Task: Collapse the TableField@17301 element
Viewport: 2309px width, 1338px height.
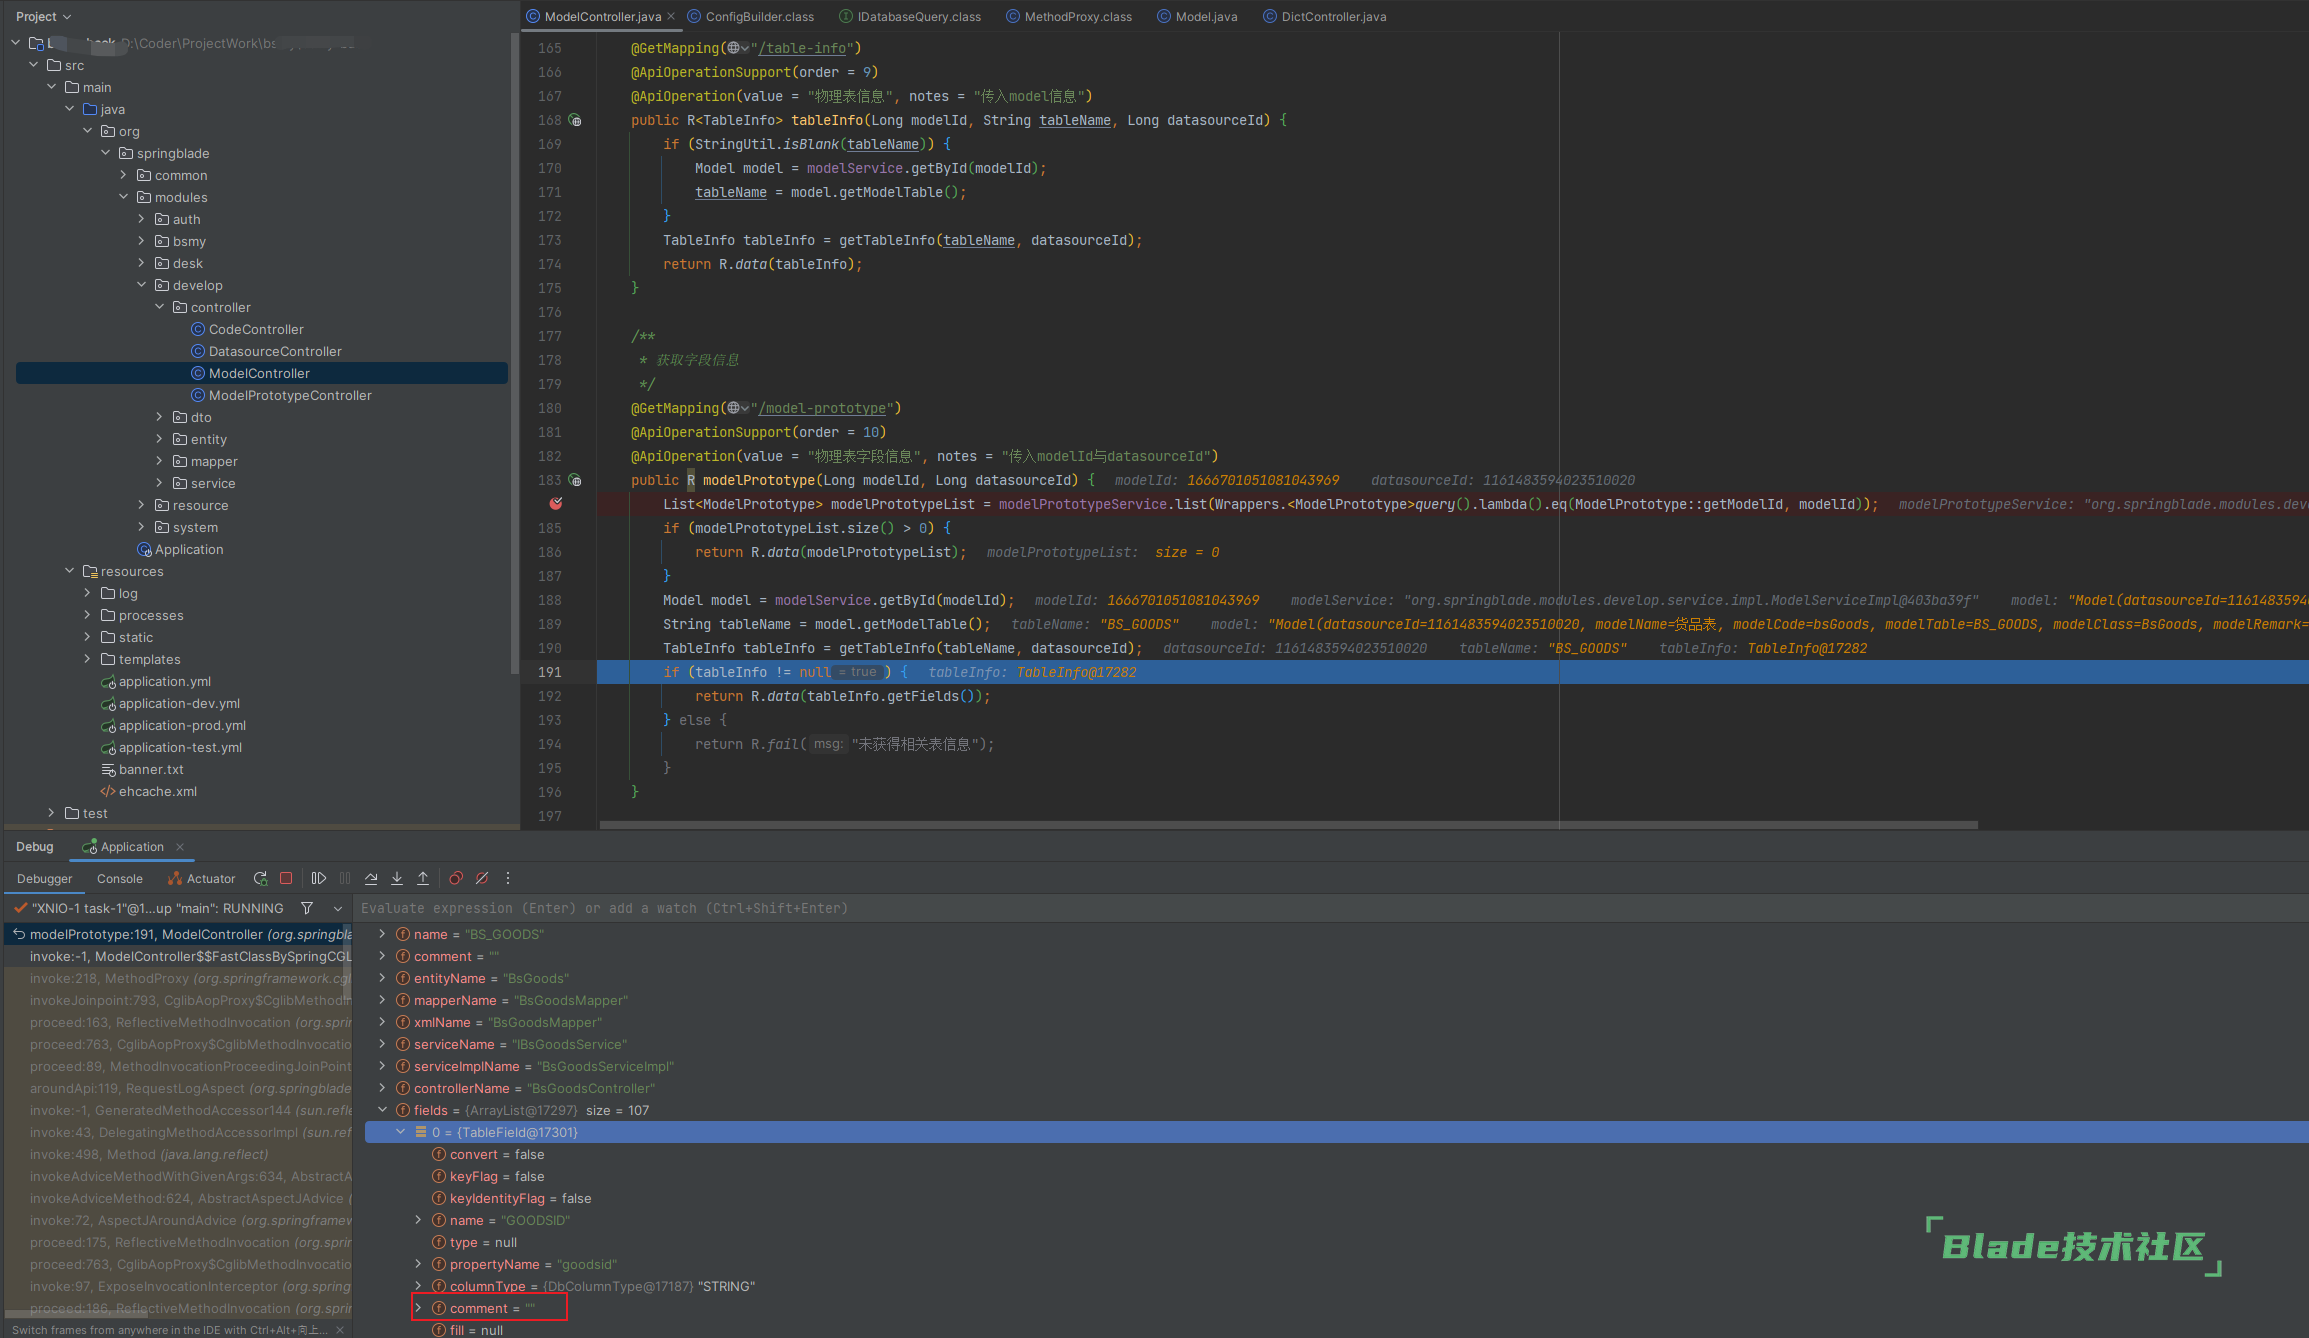Action: (x=400, y=1132)
